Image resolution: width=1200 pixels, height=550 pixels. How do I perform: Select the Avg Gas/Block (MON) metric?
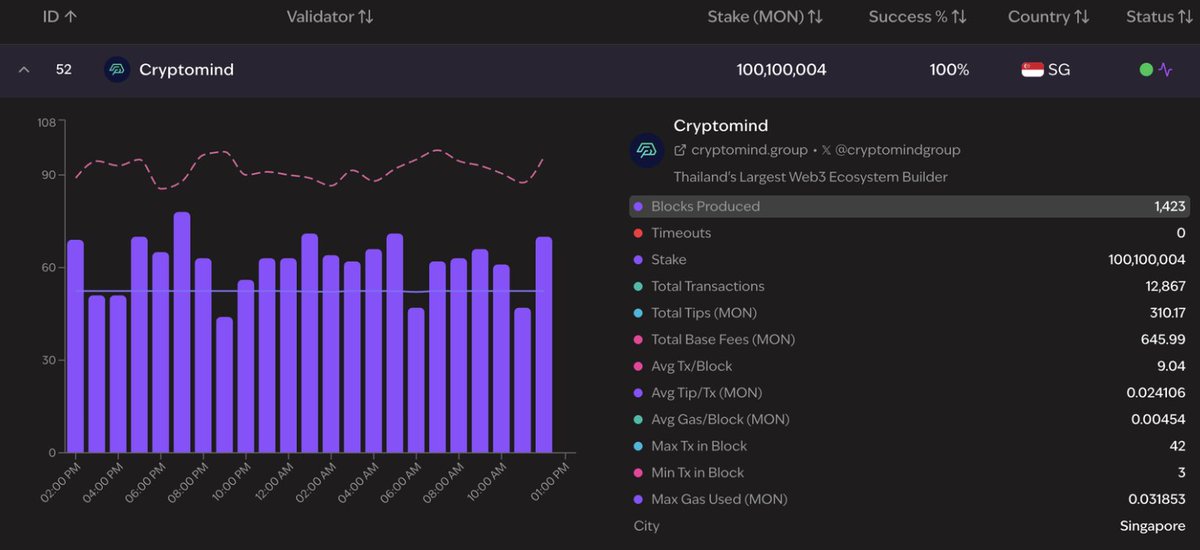[909, 419]
